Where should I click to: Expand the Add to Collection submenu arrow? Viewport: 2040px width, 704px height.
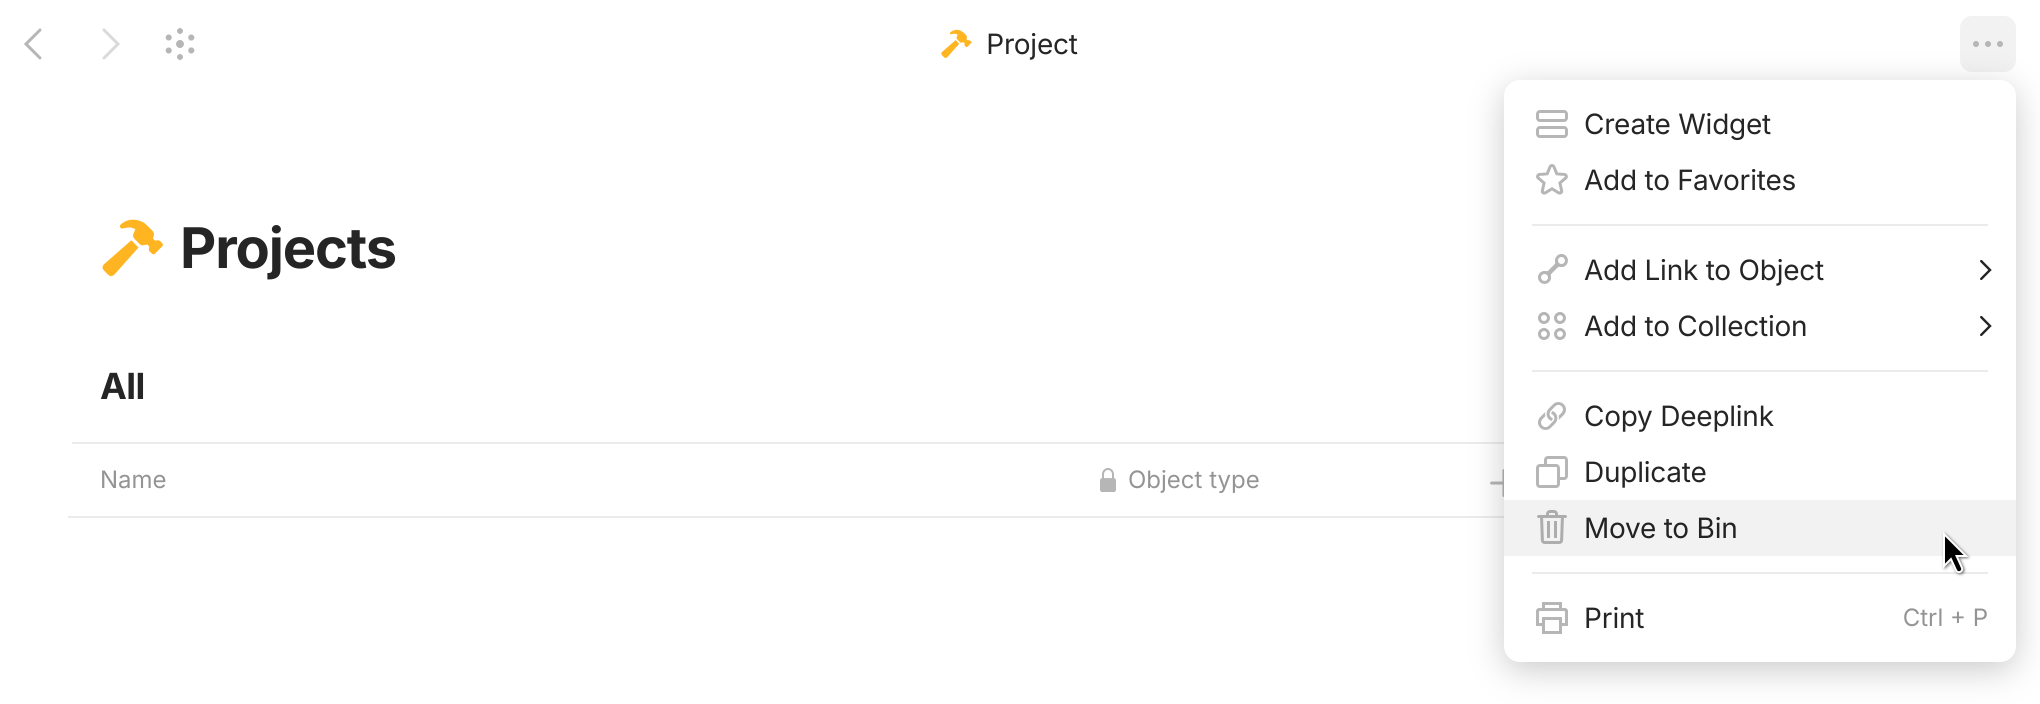[1985, 326]
